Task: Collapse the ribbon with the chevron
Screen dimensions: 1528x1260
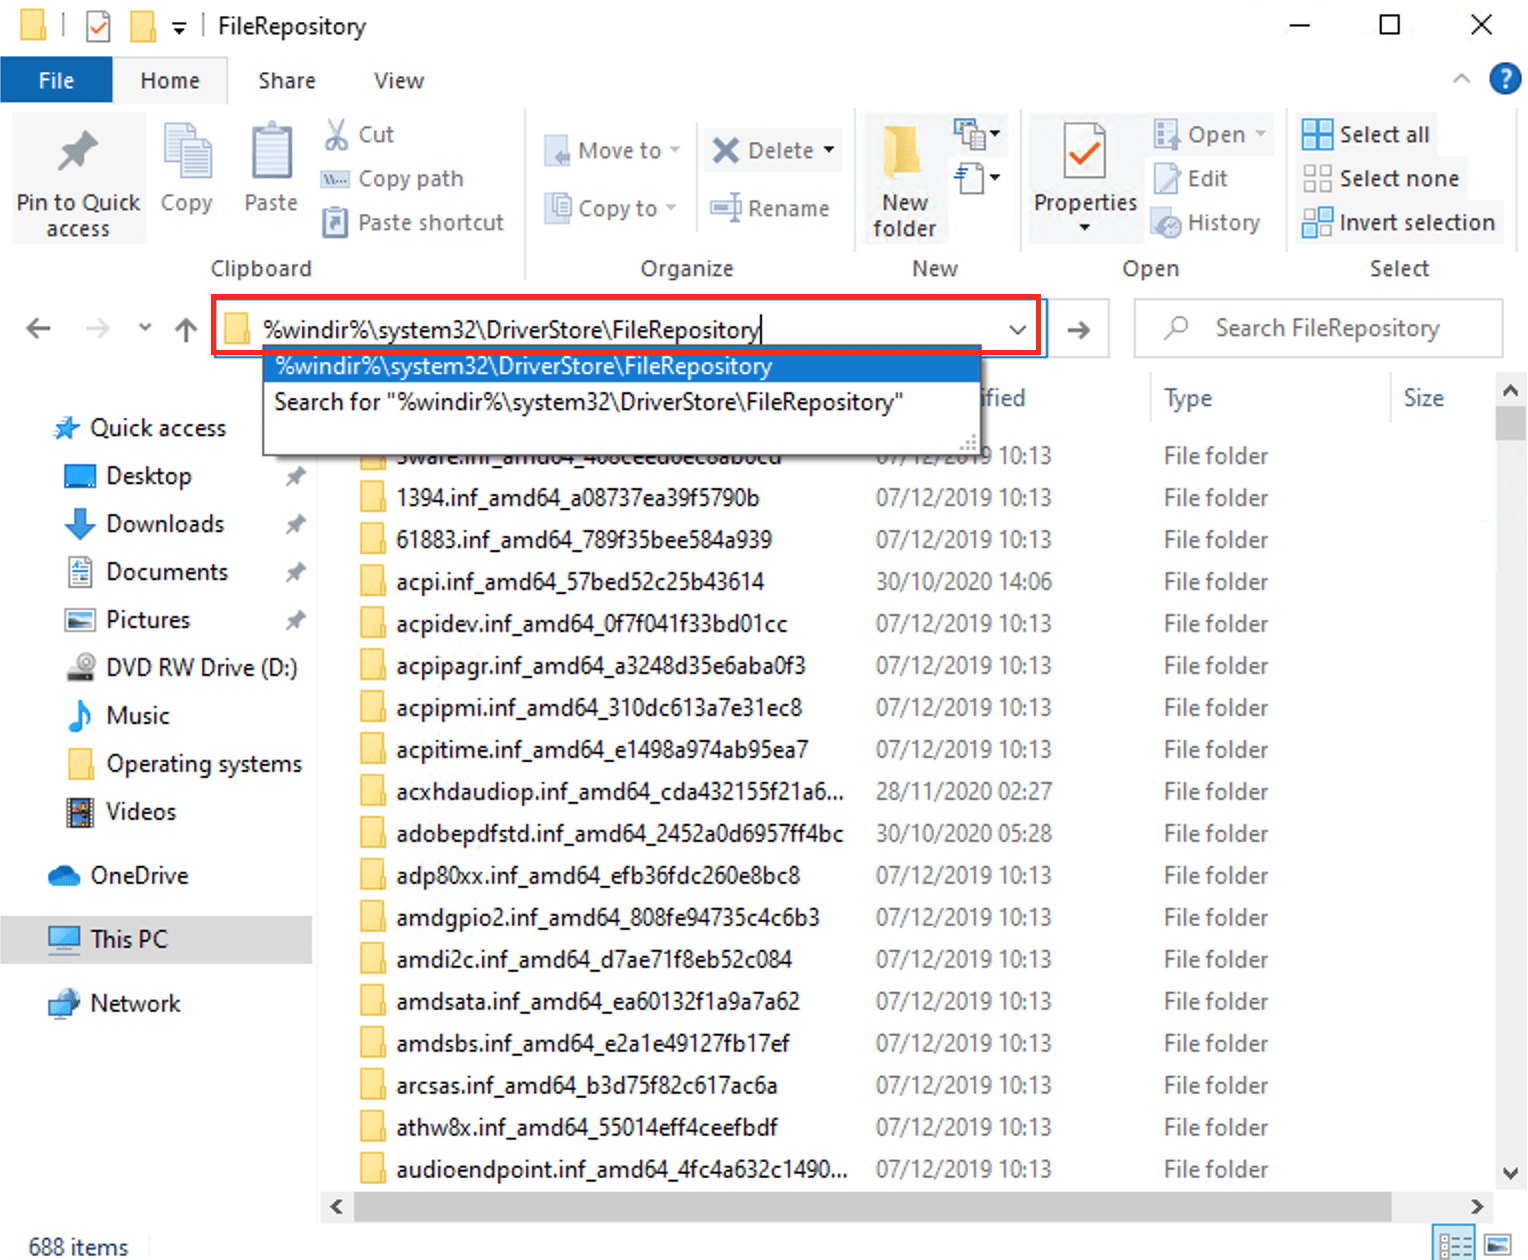Action: [x=1461, y=79]
